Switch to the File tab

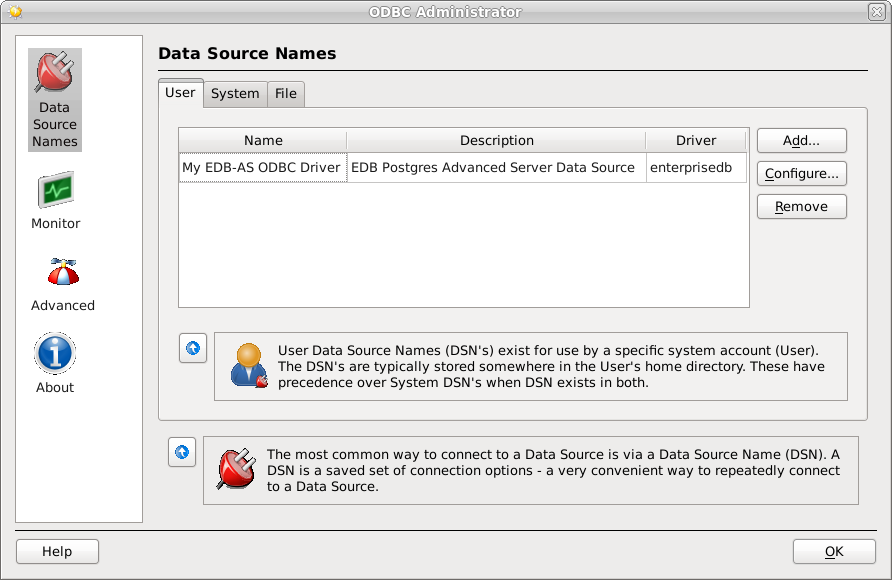[x=286, y=94]
